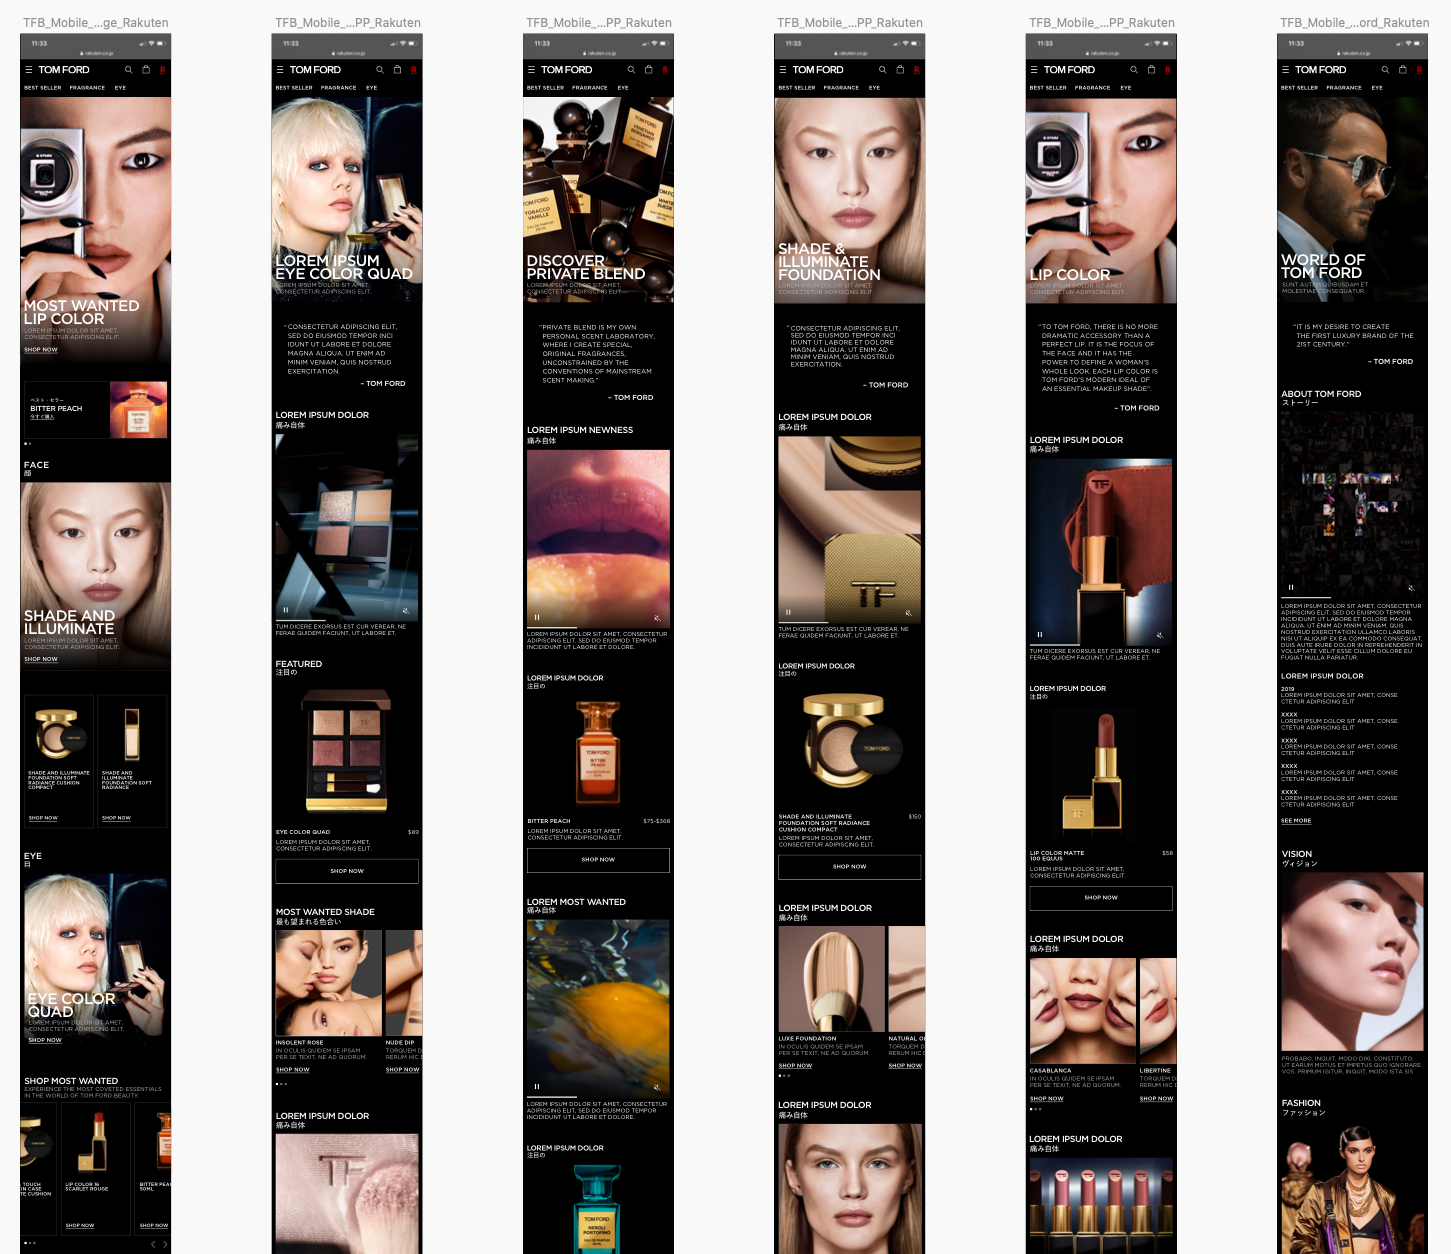
Task: Click SHOP NOW button below Eye Color Quad product
Action: click(347, 871)
